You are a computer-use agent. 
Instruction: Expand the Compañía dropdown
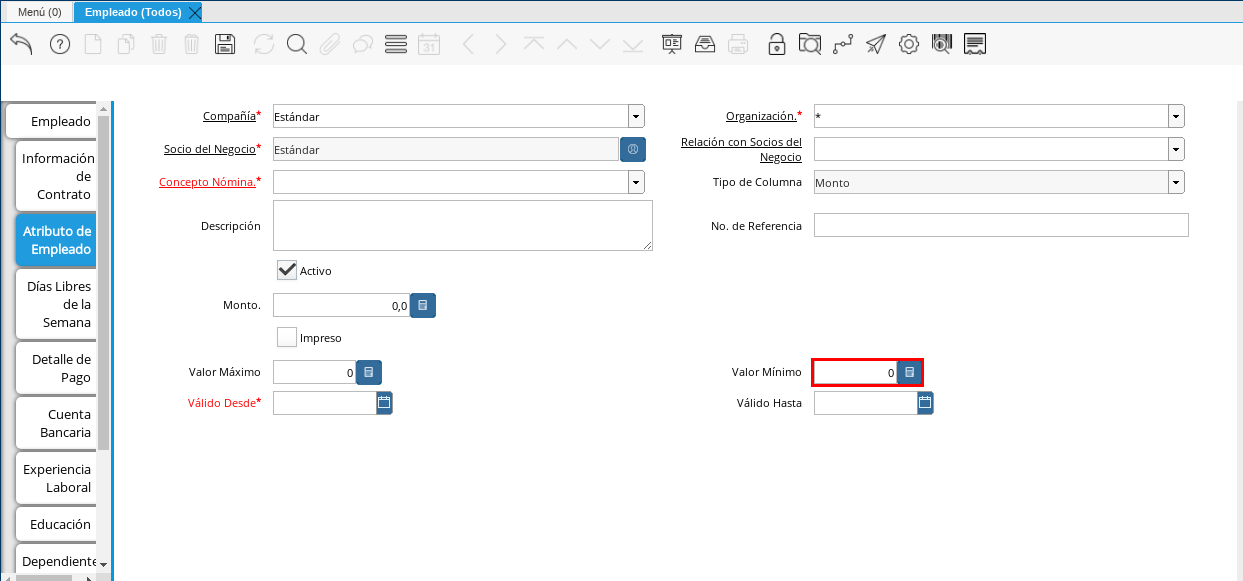tap(636, 116)
